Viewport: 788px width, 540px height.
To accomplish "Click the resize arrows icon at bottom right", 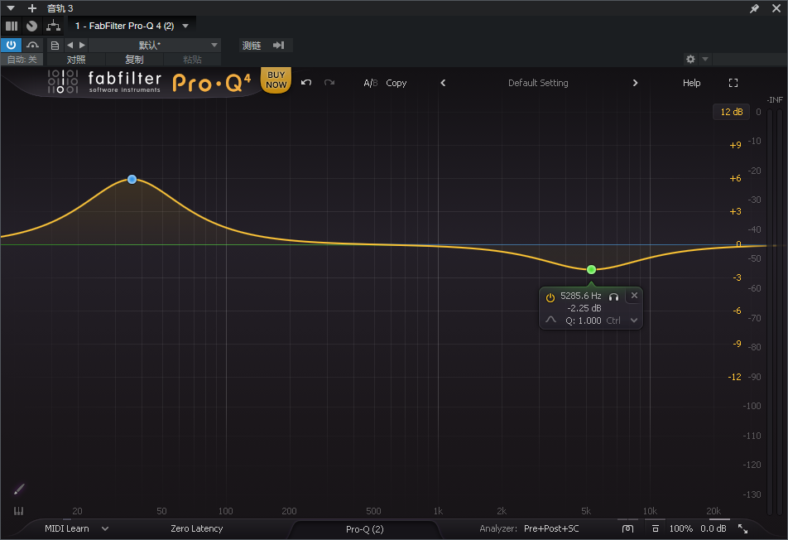I will [743, 528].
